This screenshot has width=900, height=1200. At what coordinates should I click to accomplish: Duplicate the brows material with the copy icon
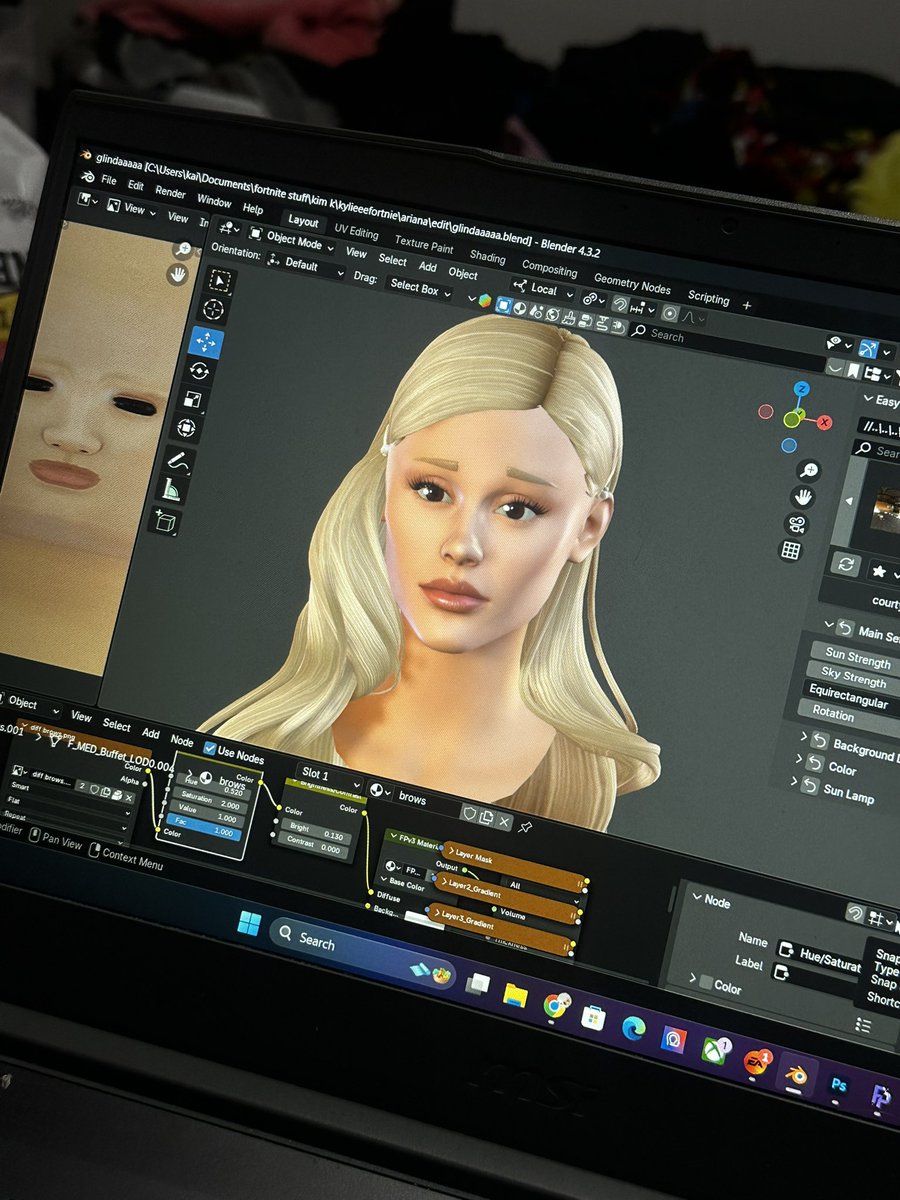[x=486, y=816]
